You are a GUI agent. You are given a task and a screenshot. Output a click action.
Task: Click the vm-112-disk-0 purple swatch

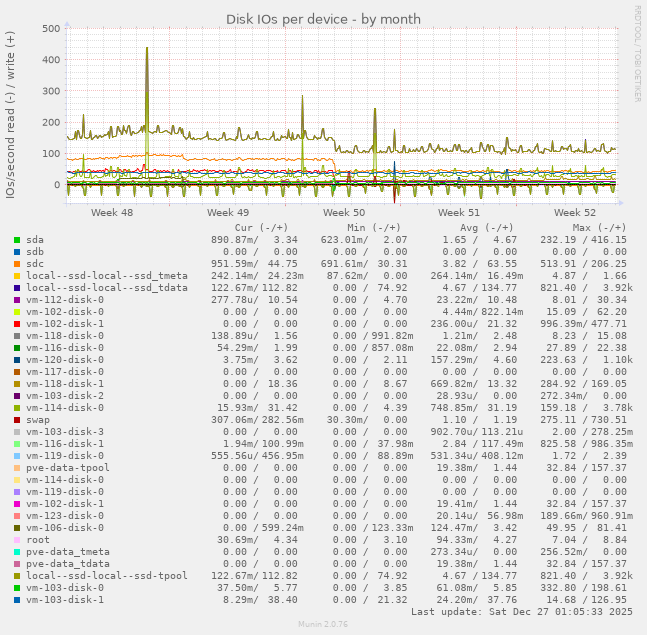[17, 300]
